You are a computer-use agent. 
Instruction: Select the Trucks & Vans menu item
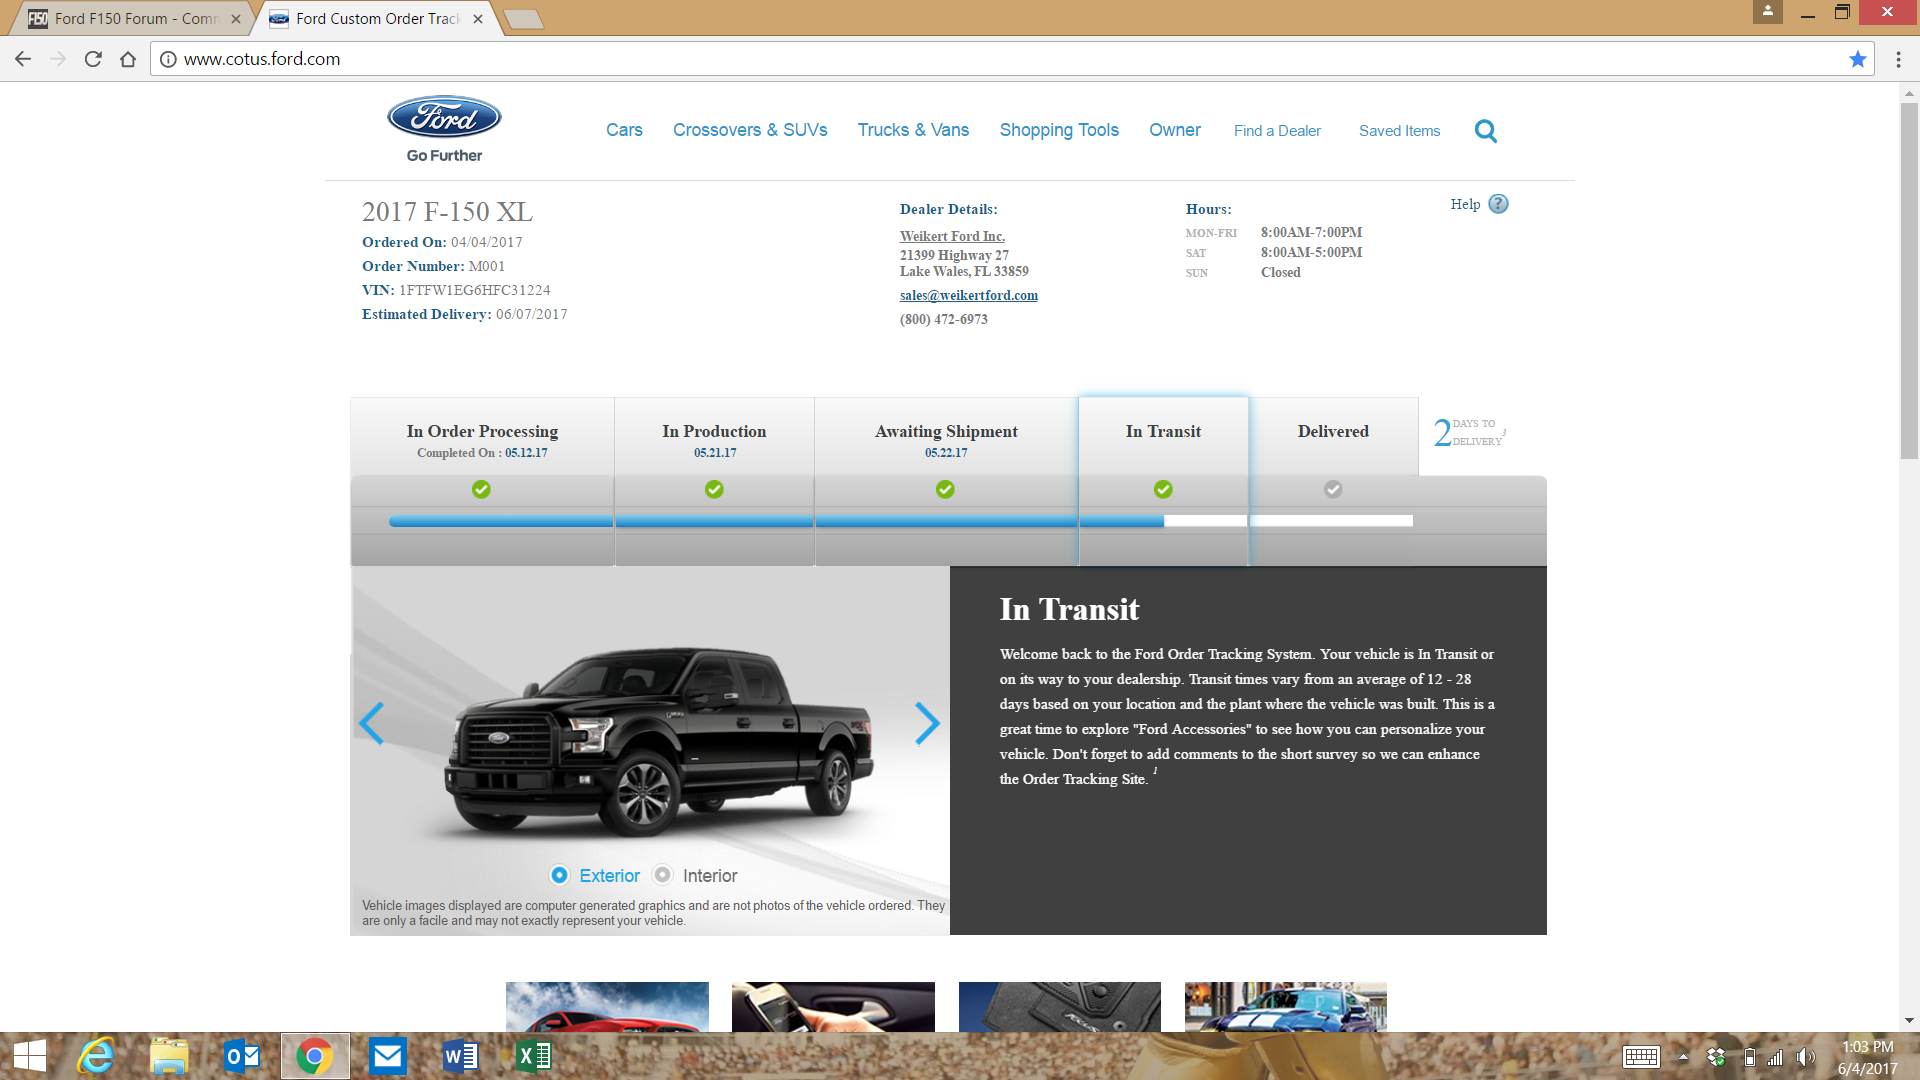(912, 130)
